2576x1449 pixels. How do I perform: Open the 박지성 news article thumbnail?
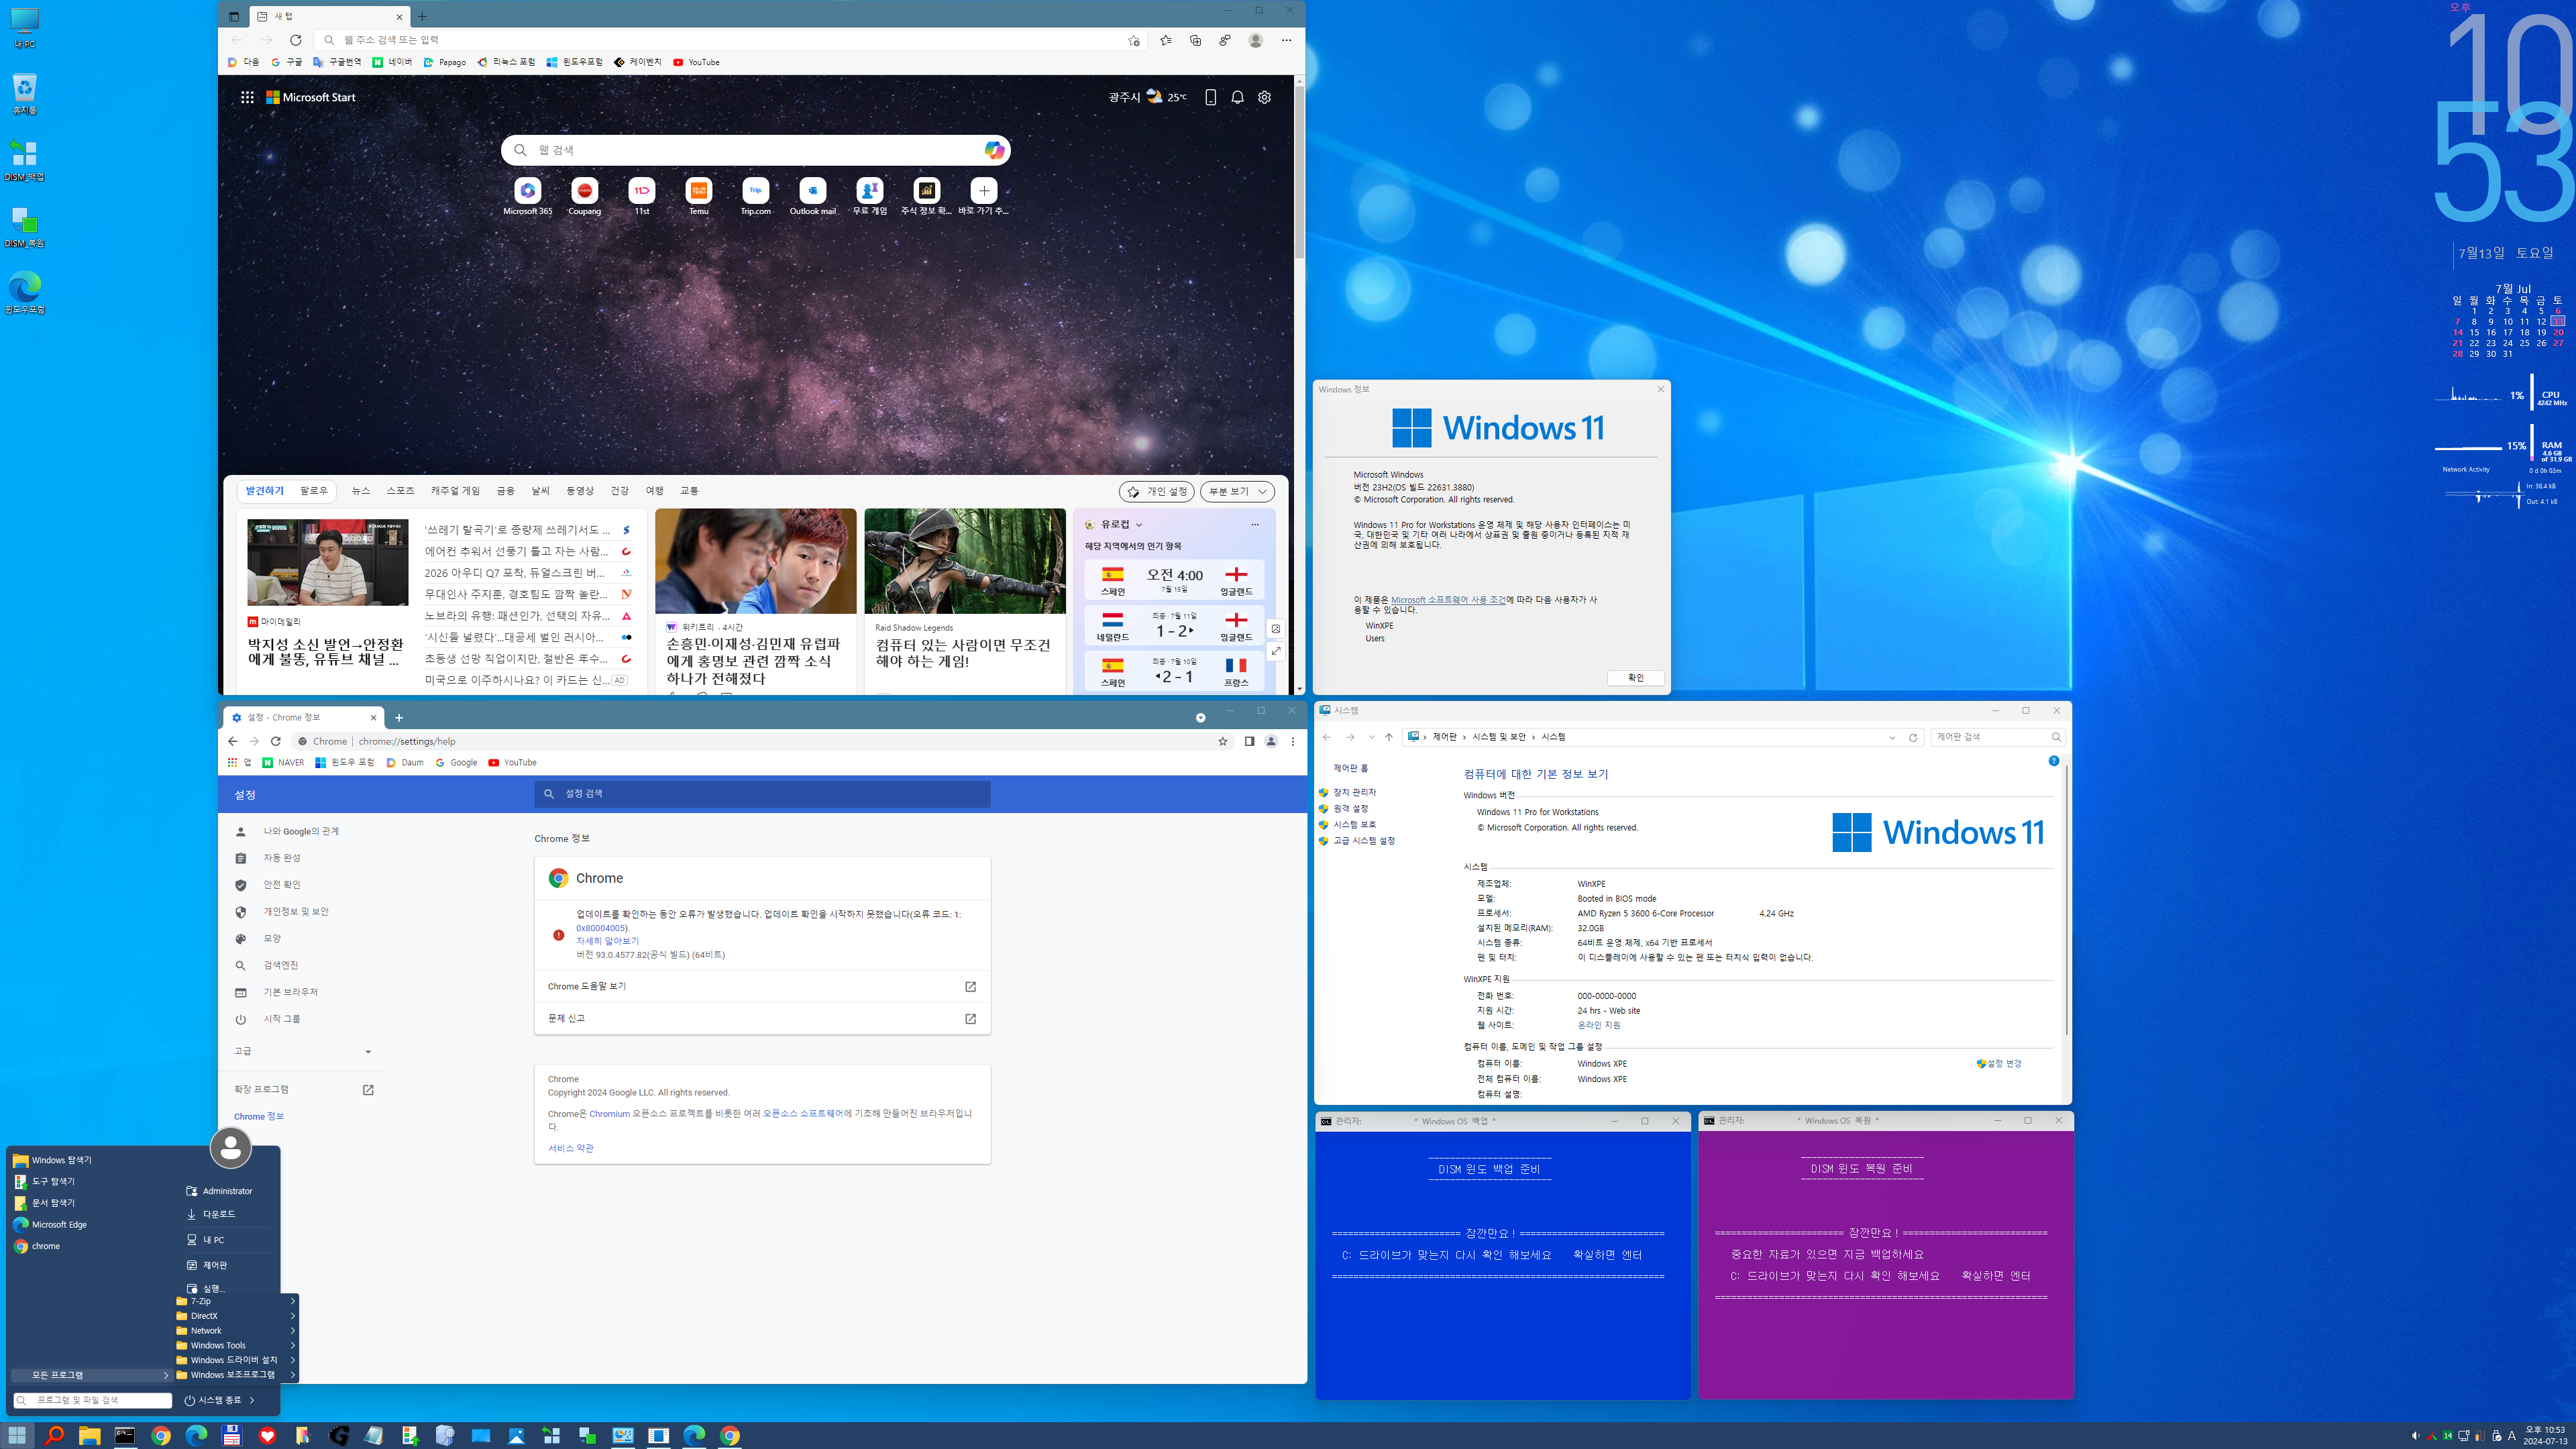[x=328, y=562]
